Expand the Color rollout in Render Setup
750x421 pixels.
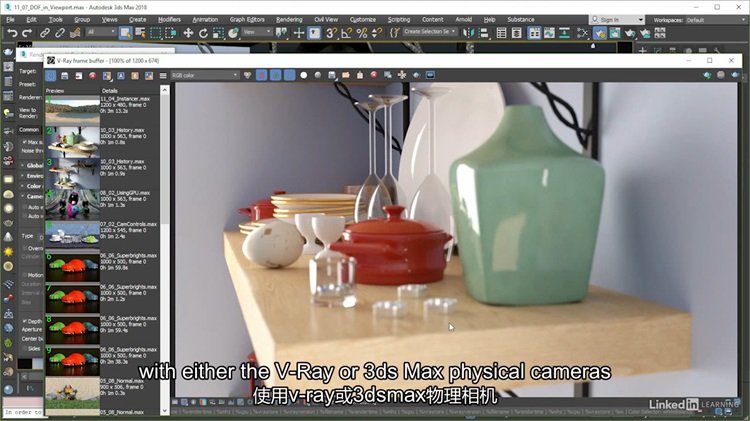pyautogui.click(x=31, y=186)
